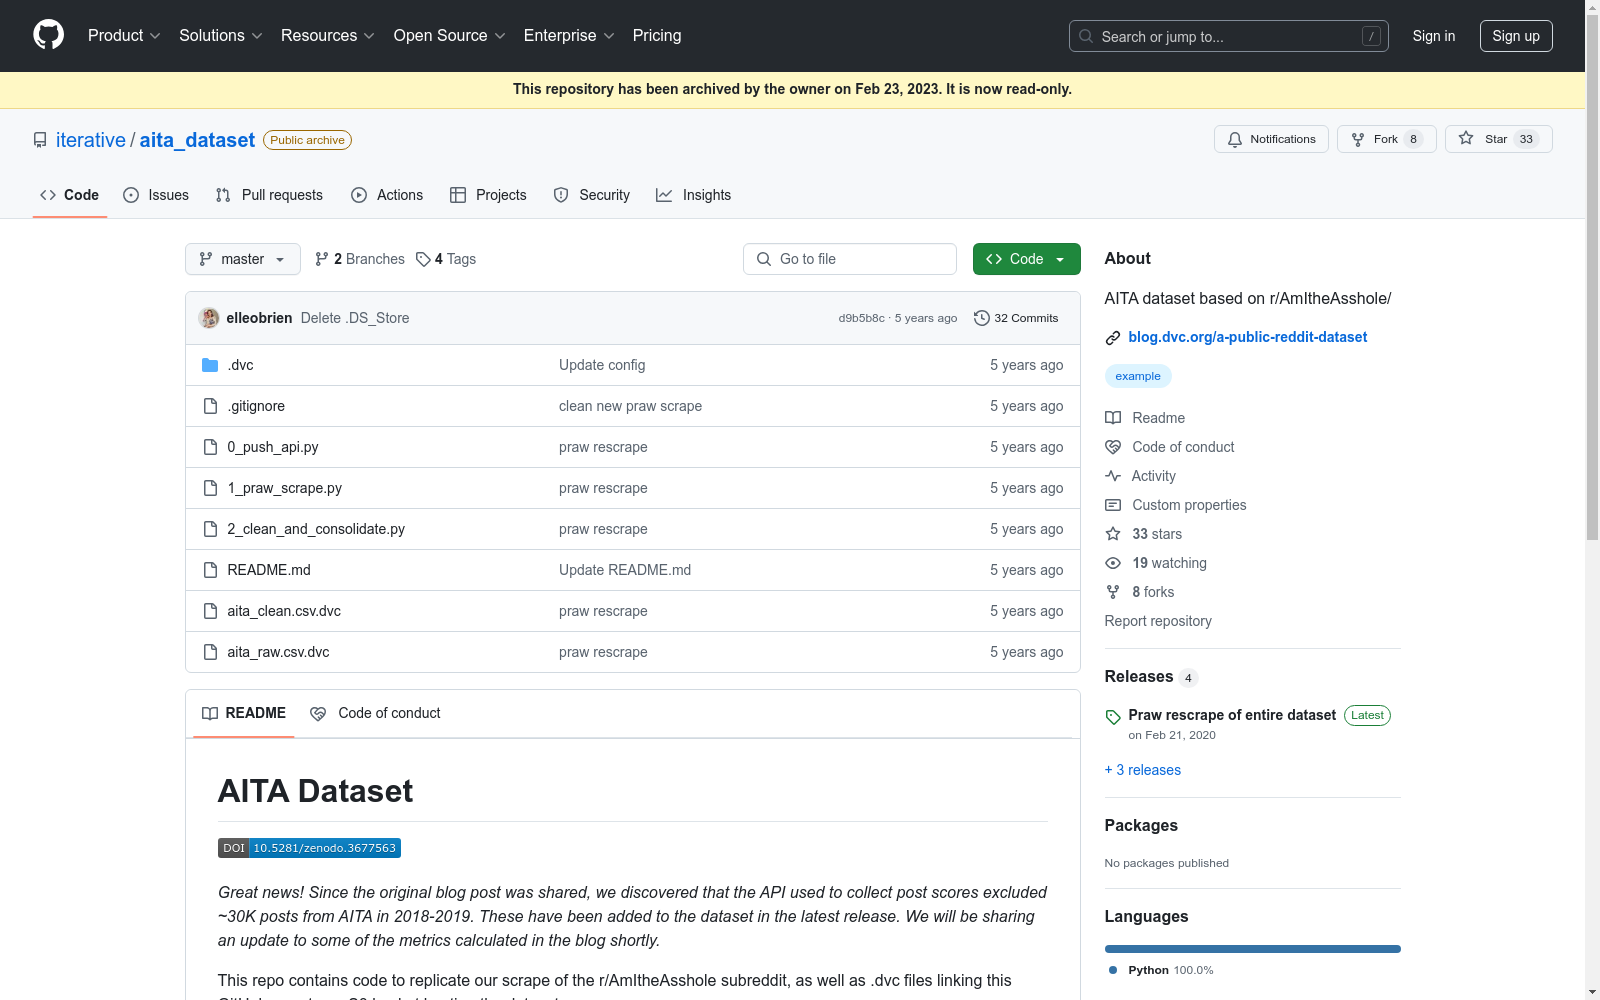The height and width of the screenshot is (1000, 1600).
Task: Open the Projects tab
Action: click(x=488, y=195)
